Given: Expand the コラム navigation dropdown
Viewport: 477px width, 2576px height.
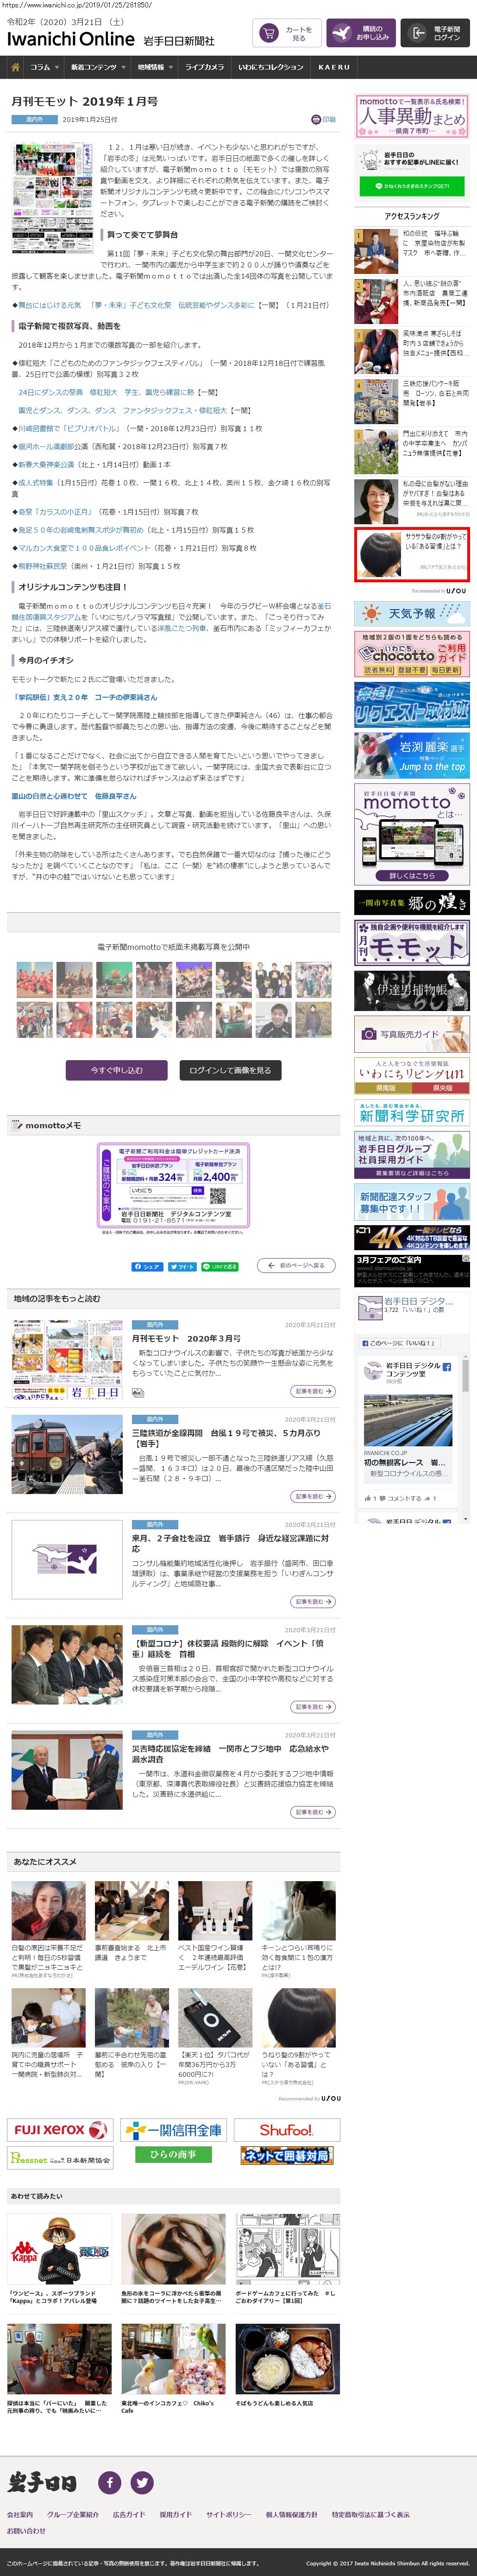Looking at the screenshot, I should click(43, 67).
